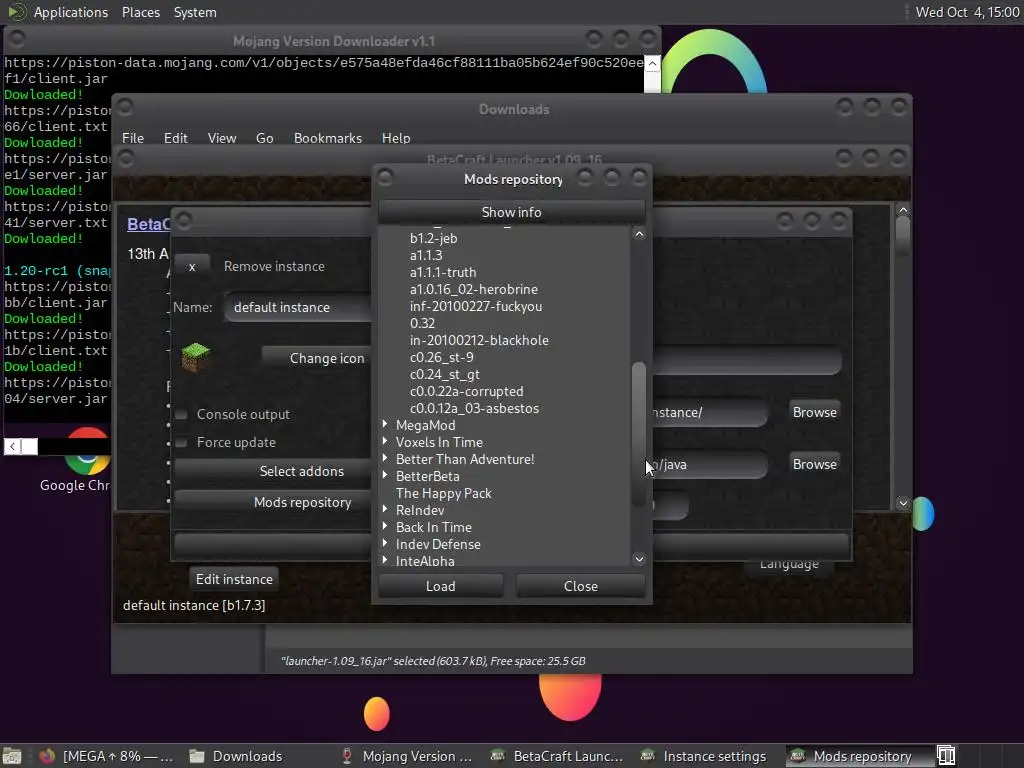Select 'c0.24_st_gt' in mods list
The width and height of the screenshot is (1024, 768).
[444, 374]
